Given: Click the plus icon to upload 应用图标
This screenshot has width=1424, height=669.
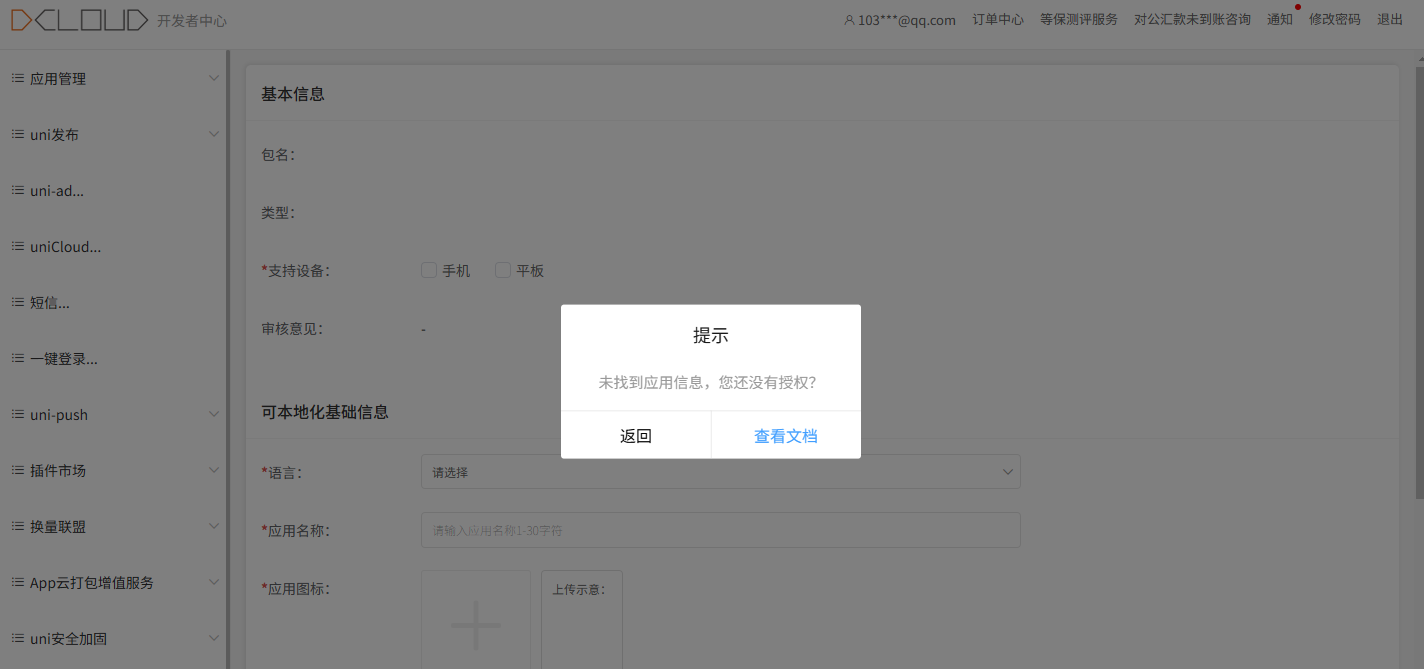Looking at the screenshot, I should (476, 624).
